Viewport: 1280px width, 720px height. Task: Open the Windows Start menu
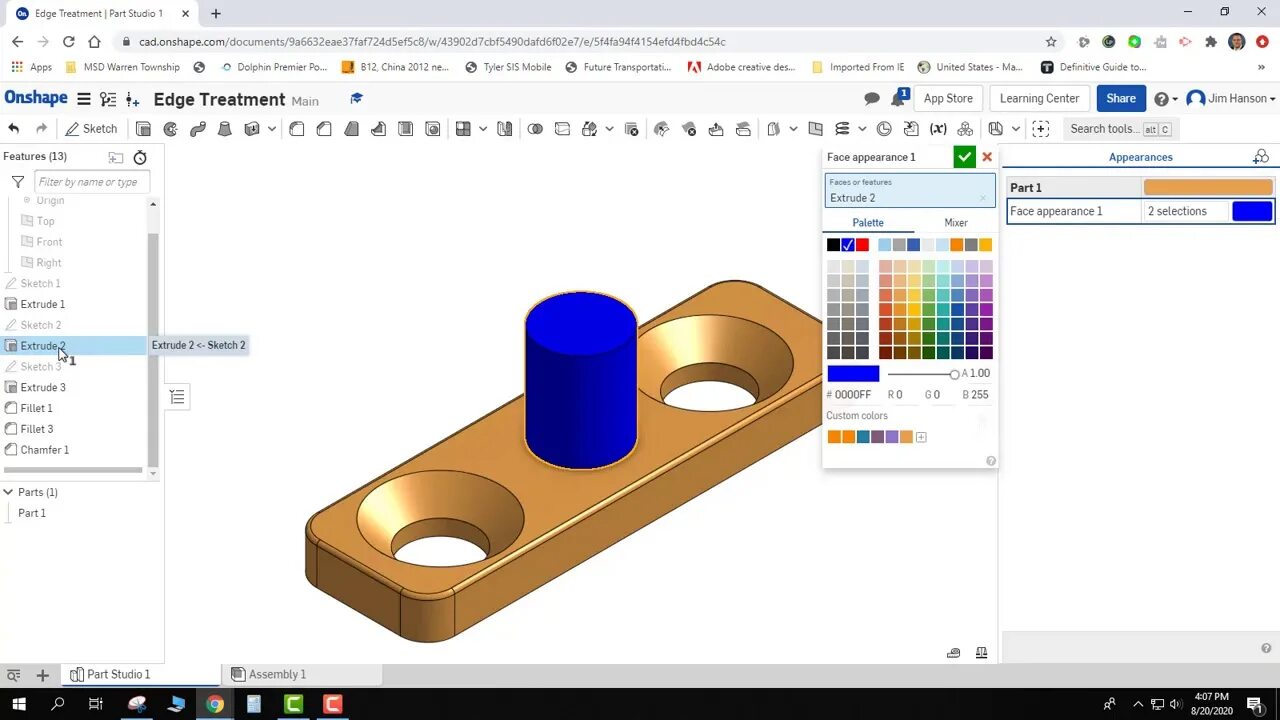click(x=19, y=704)
